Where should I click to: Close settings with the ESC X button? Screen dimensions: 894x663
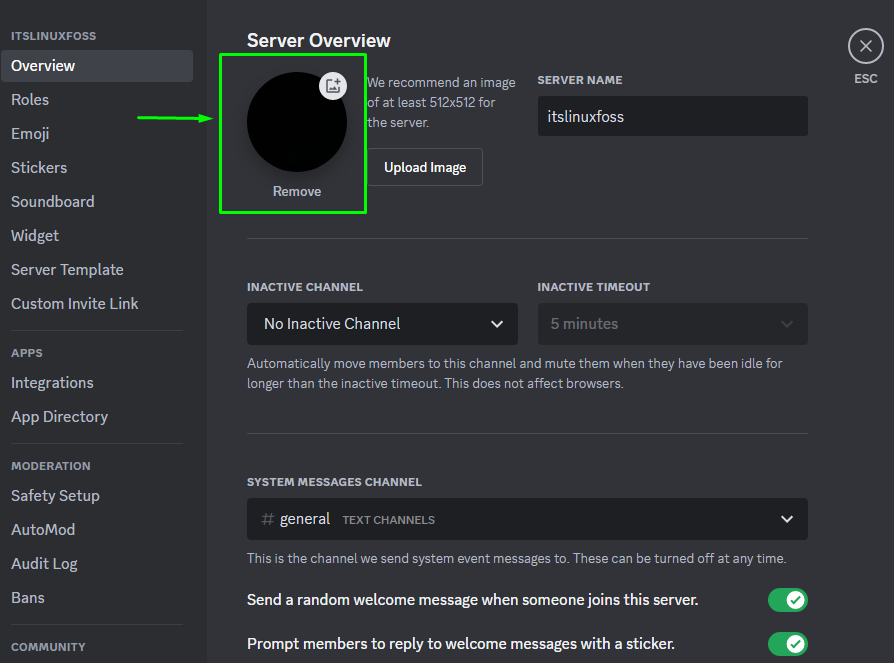pyautogui.click(x=865, y=46)
